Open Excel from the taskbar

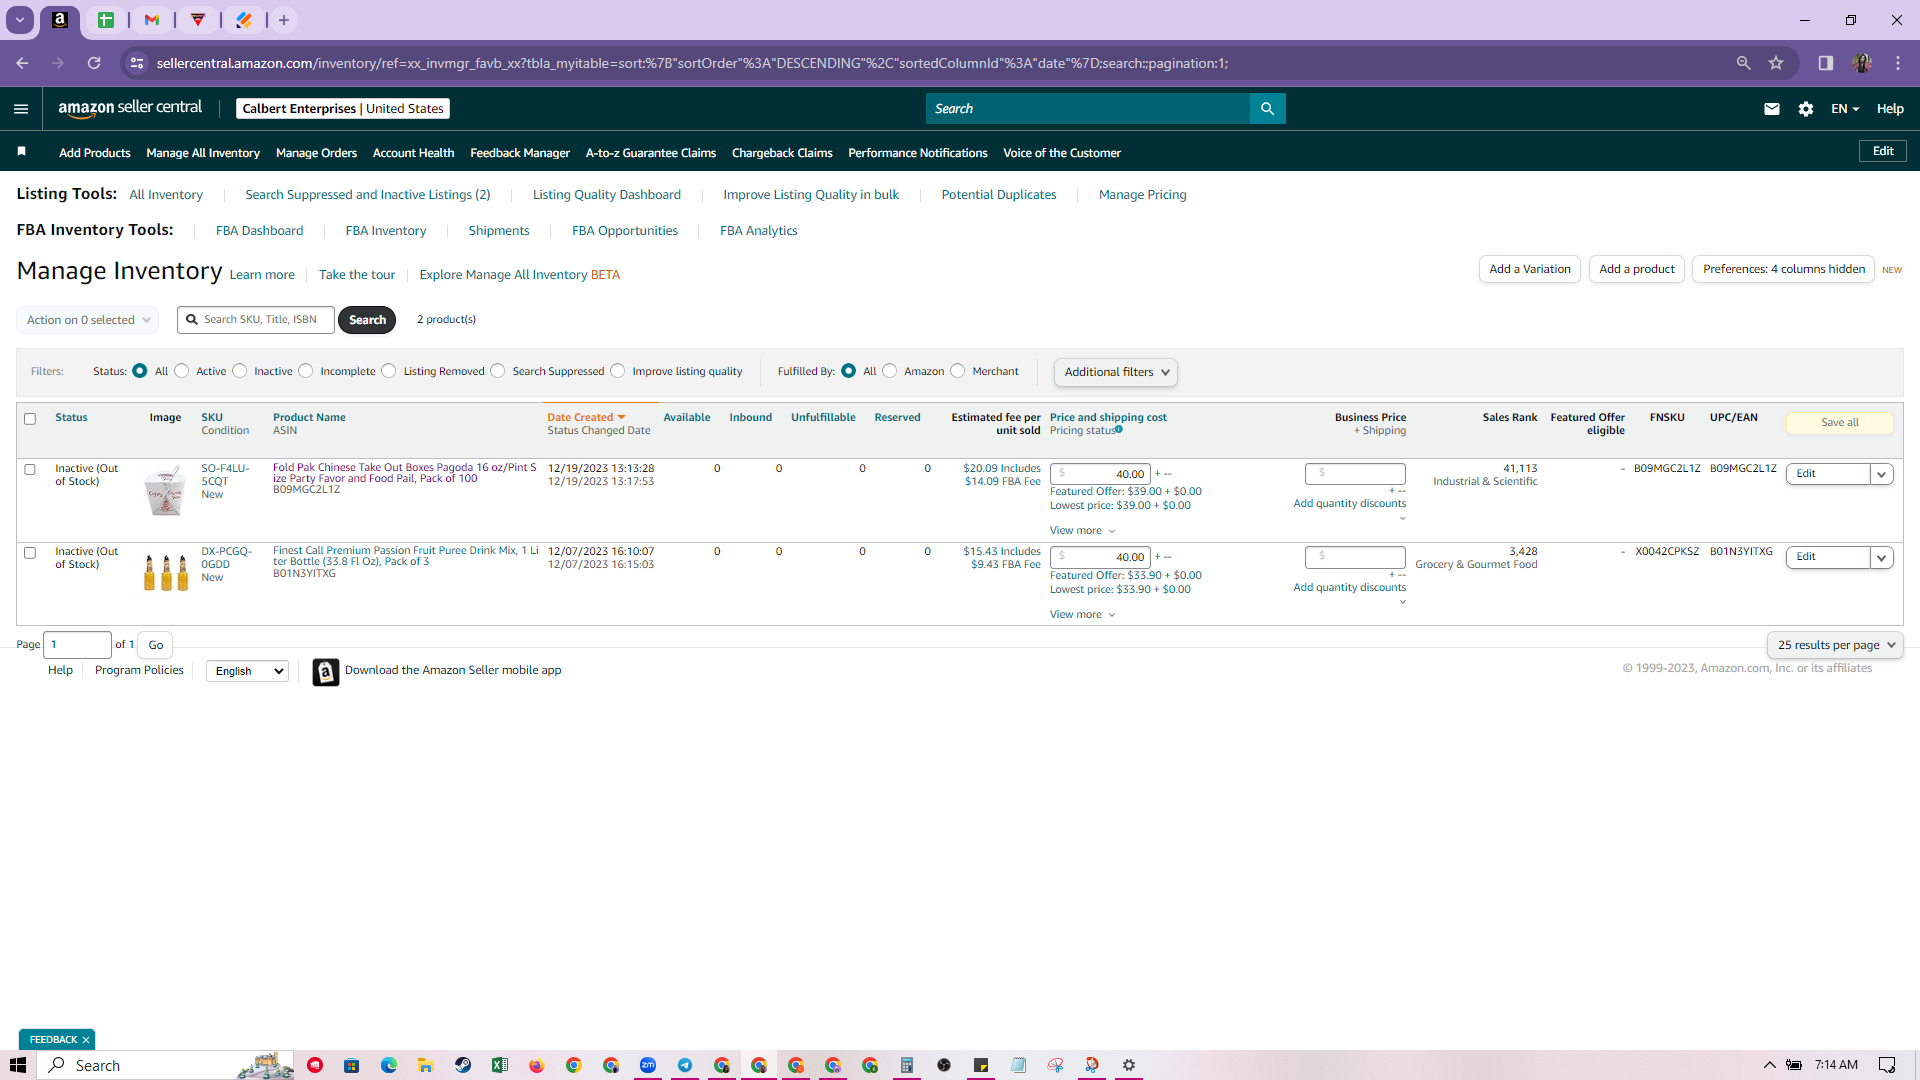[500, 1065]
